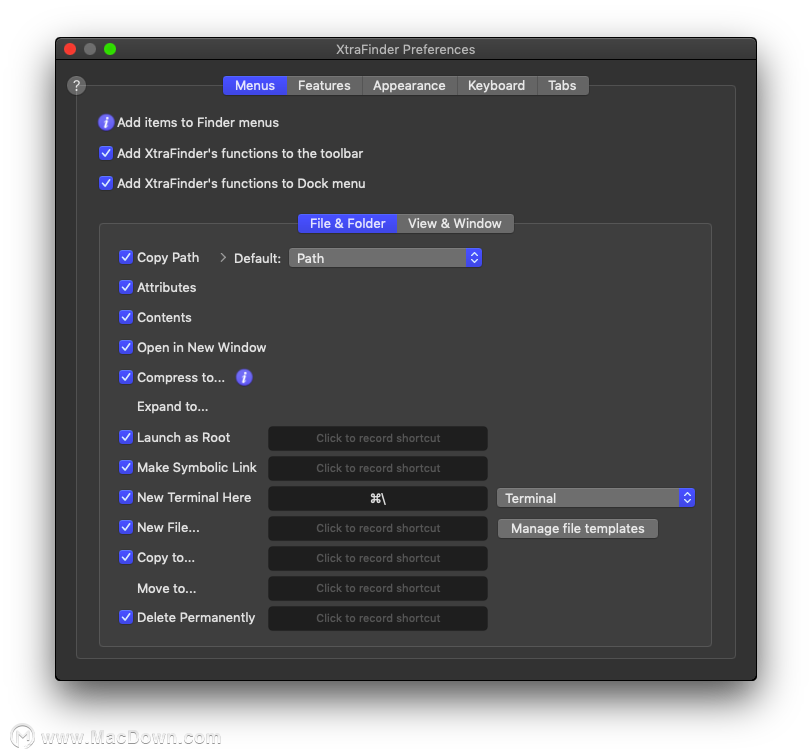The width and height of the screenshot is (812, 754).
Task: Click the Default: label text
Action: (x=257, y=258)
